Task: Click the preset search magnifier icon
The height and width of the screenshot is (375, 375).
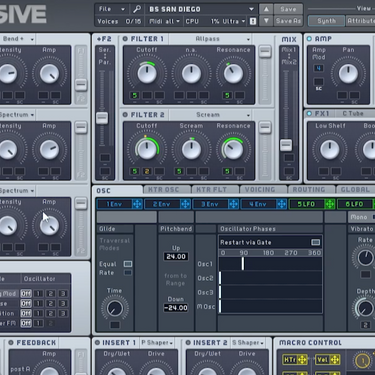Action: point(137,9)
